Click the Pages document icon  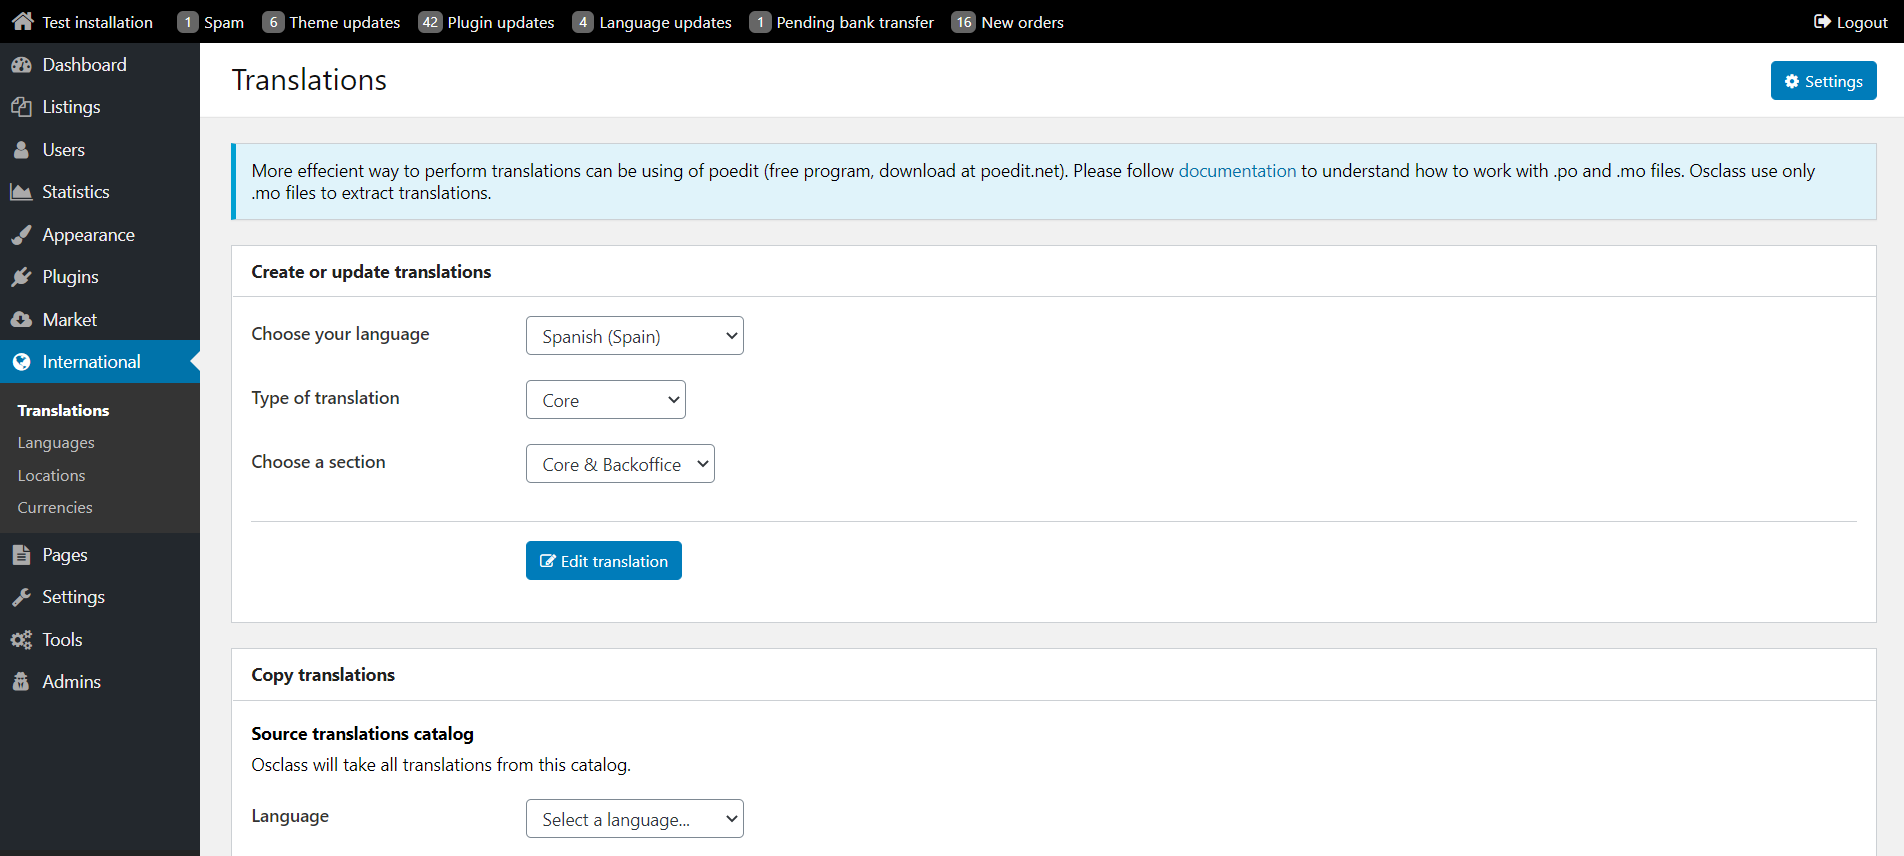click(21, 555)
